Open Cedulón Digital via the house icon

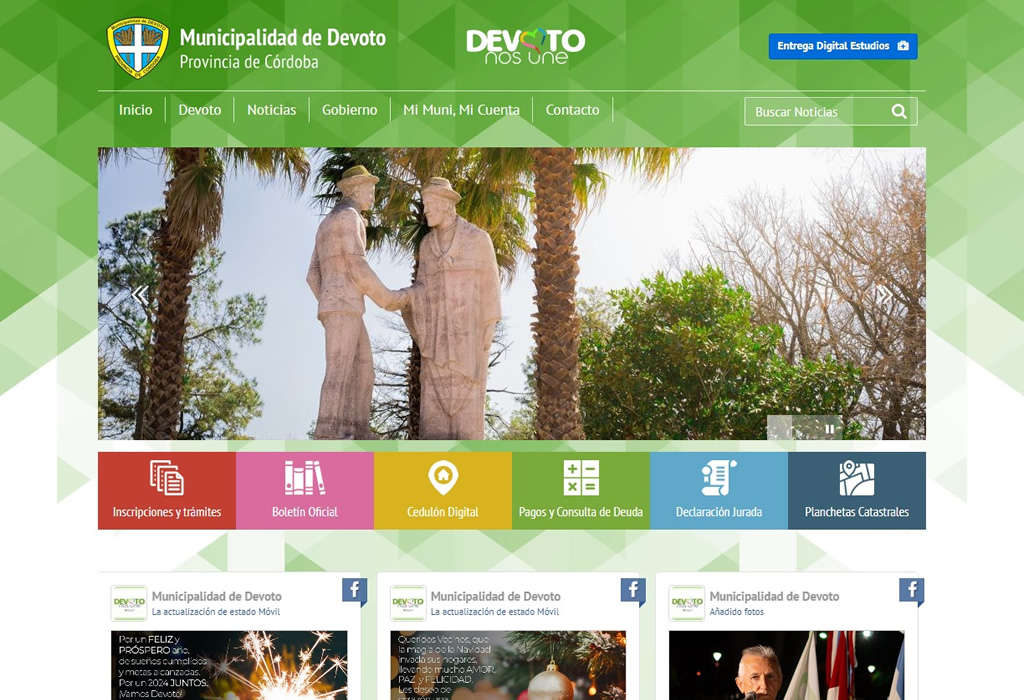[442, 477]
